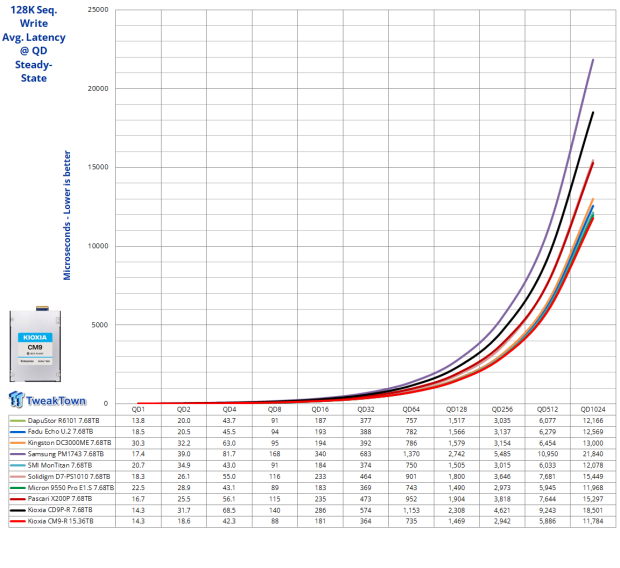Viewport: 620px width, 568px height.
Task: Click the QD512 column header
Action: pyautogui.click(x=548, y=409)
